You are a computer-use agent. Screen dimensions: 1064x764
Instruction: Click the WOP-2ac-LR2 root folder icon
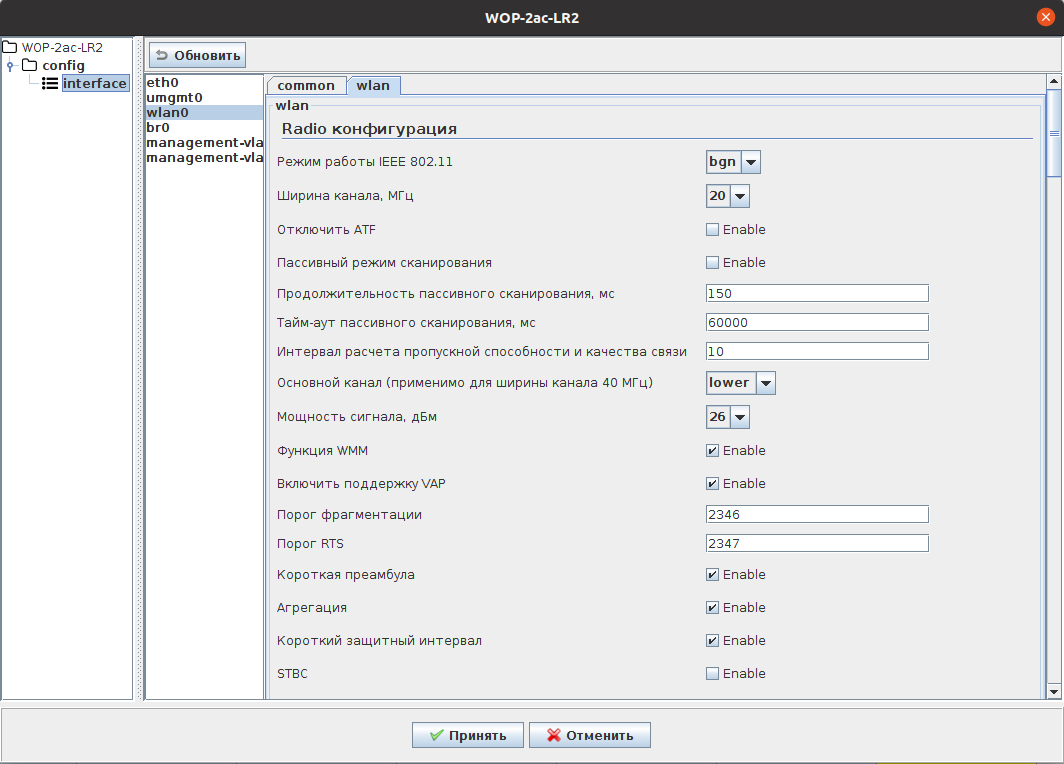[x=11, y=47]
